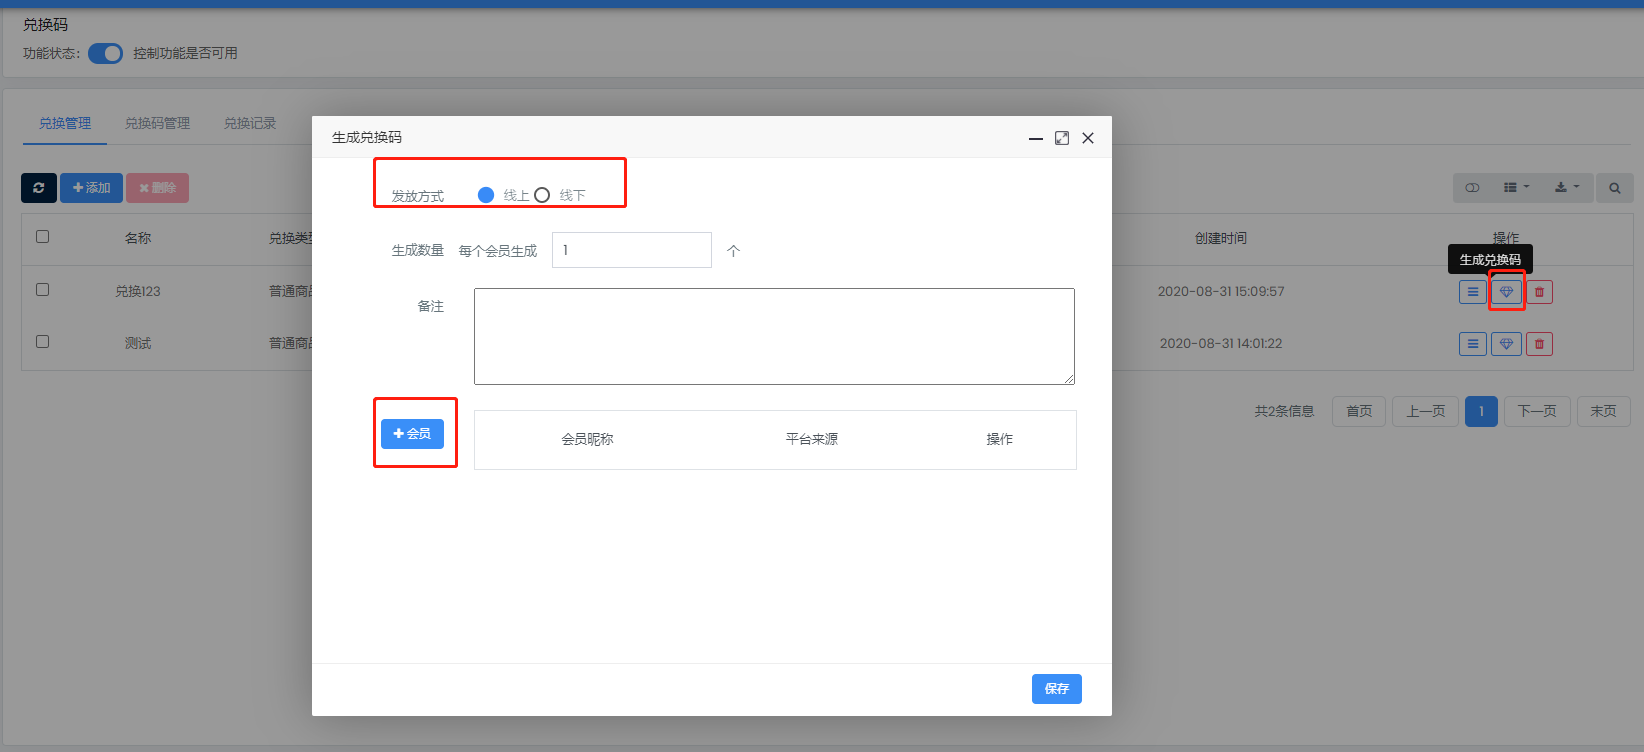
Task: Click the 添加 add button
Action: [x=91, y=188]
